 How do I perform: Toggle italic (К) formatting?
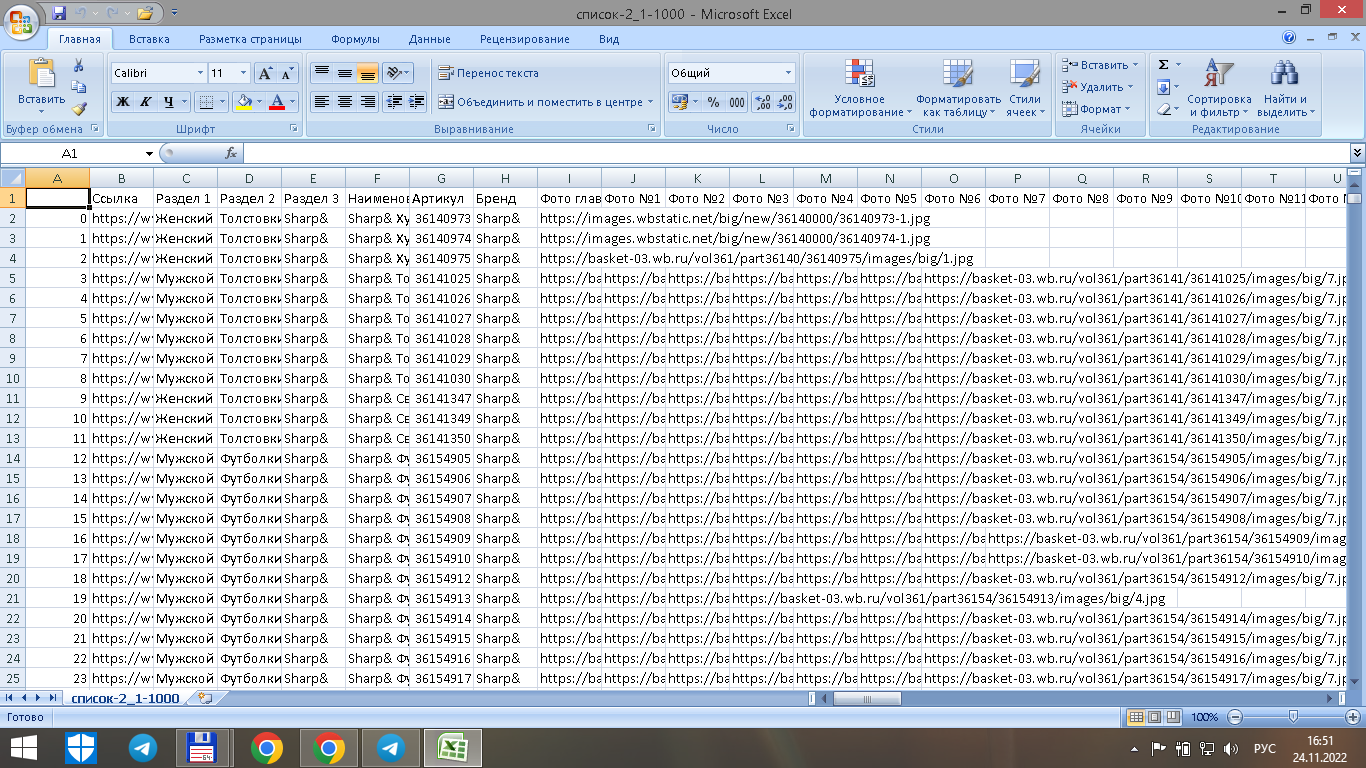(x=145, y=102)
